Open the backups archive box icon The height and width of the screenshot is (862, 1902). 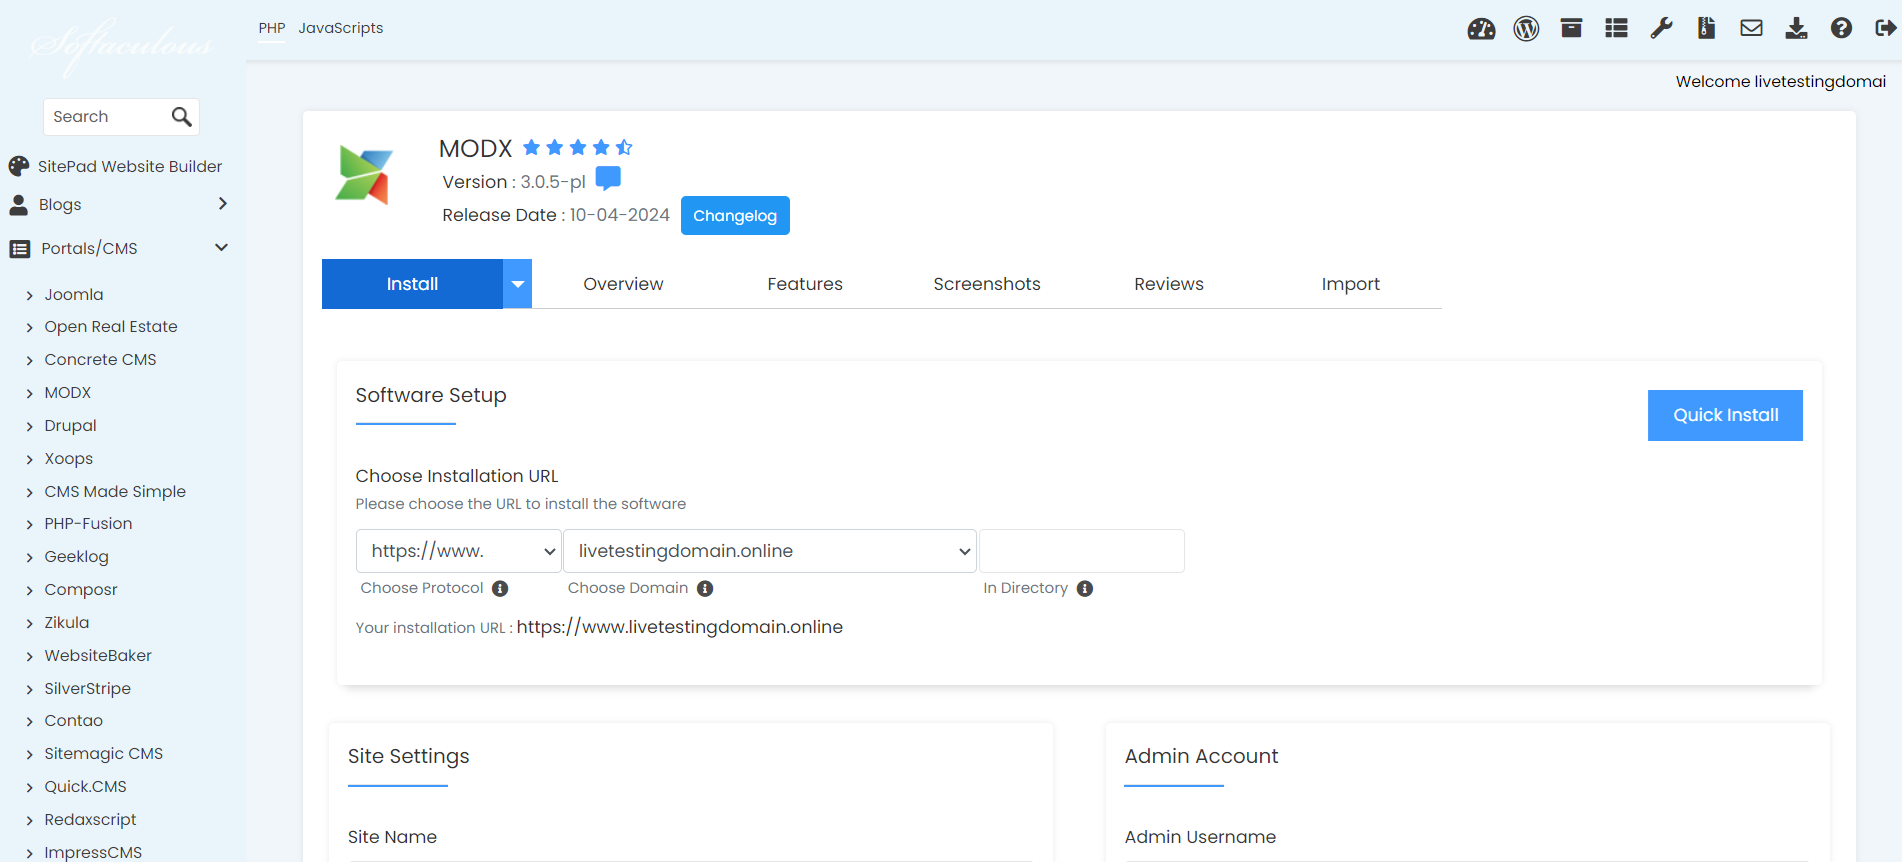1571,28
